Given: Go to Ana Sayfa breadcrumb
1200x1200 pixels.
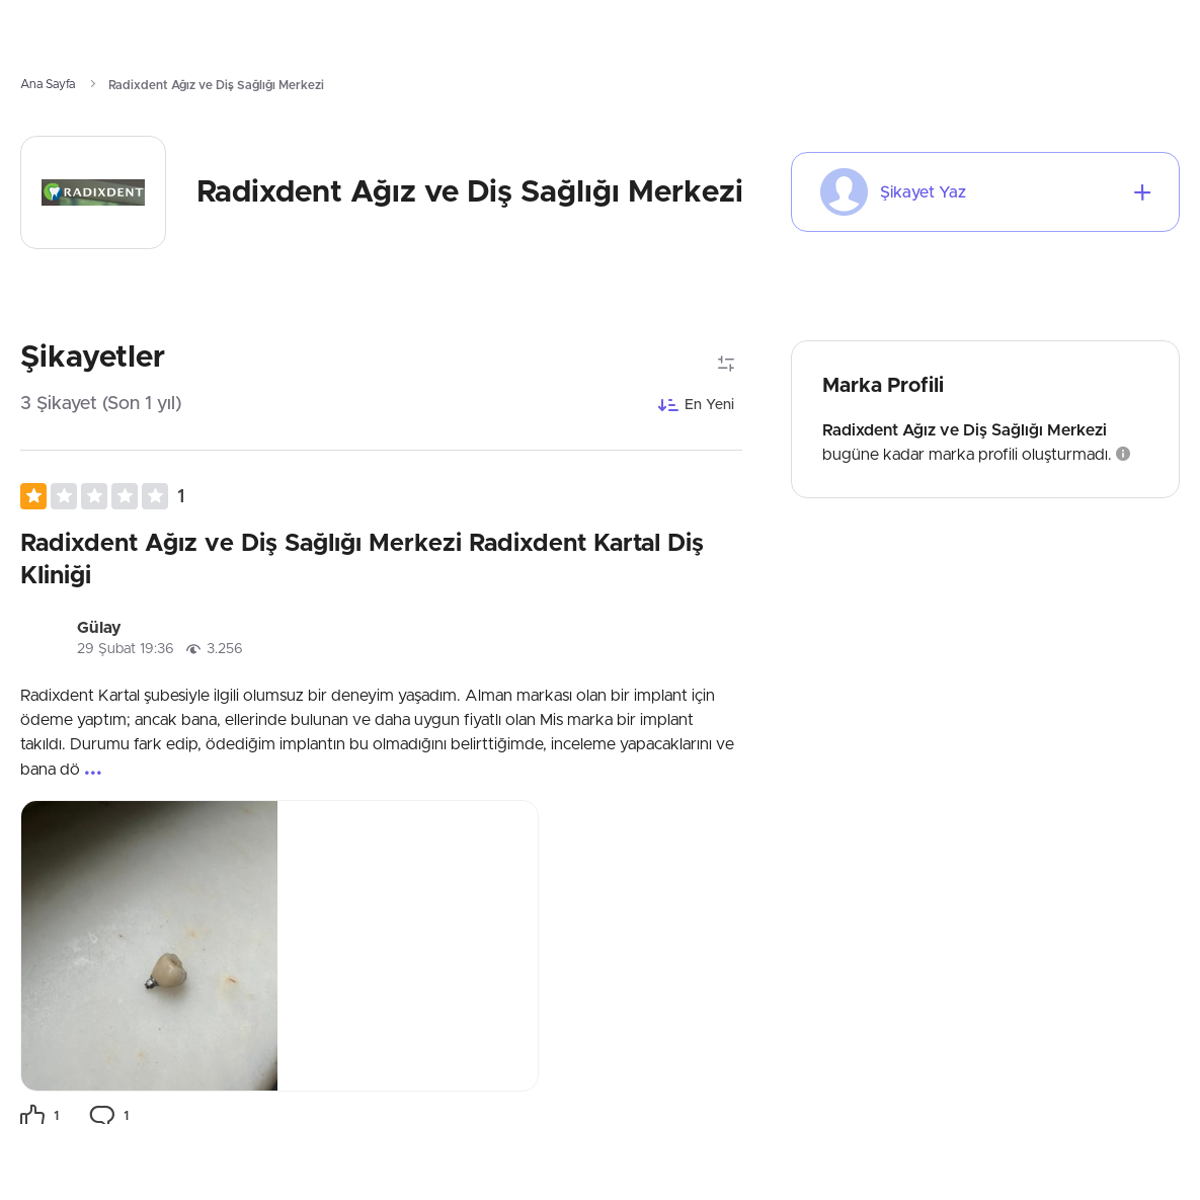Looking at the screenshot, I should pyautogui.click(x=48, y=84).
